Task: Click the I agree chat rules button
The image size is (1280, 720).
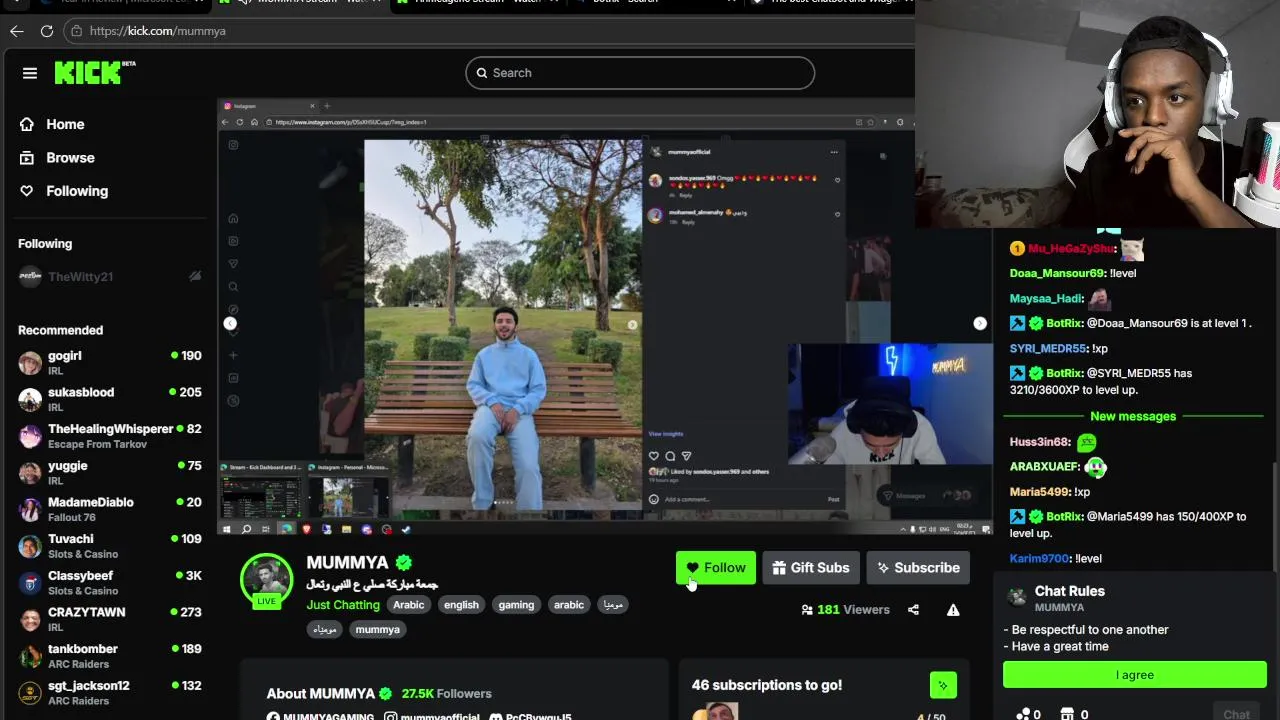Action: click(1135, 675)
